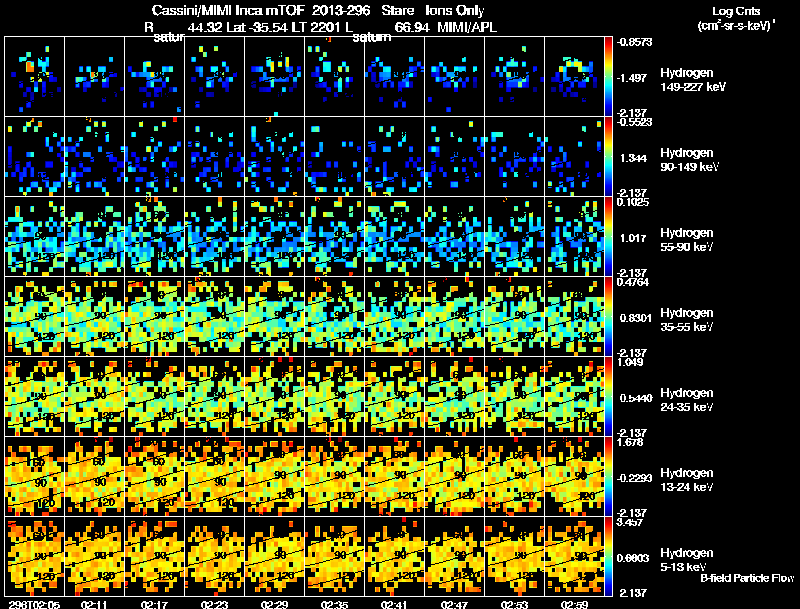Click the colorbar value '3.457'
The image size is (800, 609).
630,522
